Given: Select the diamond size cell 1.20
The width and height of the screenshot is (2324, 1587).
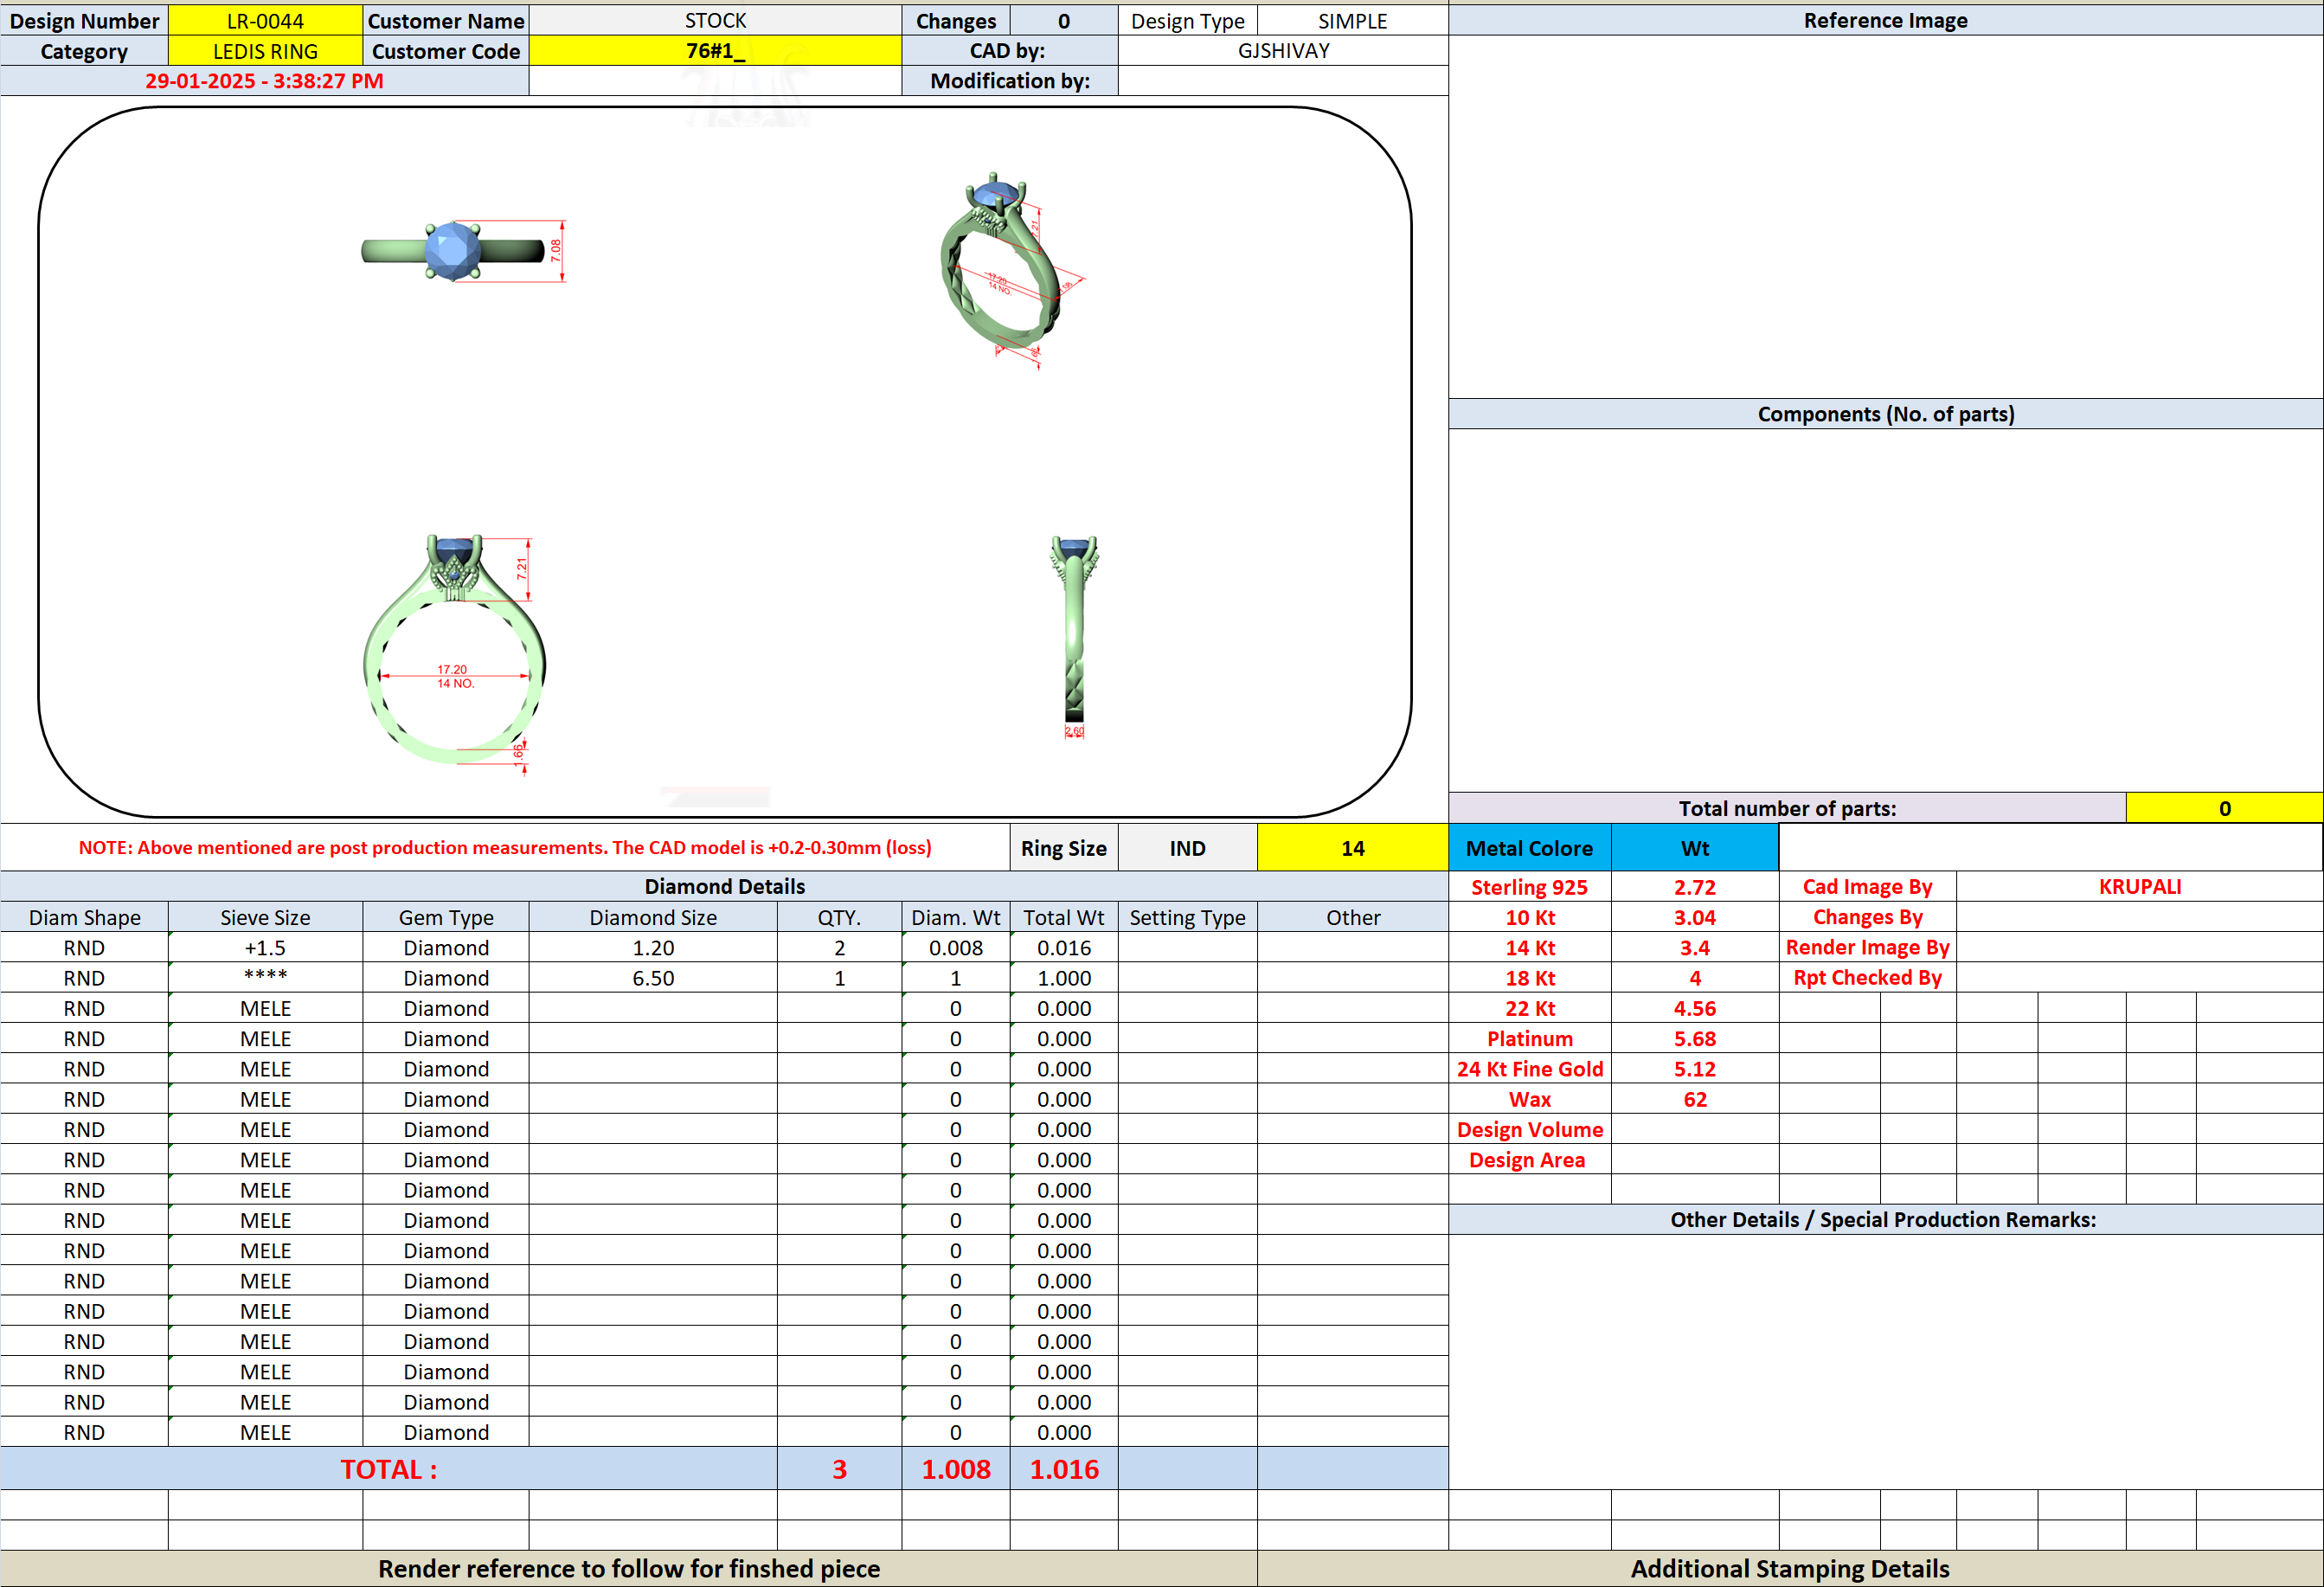Looking at the screenshot, I should pyautogui.click(x=653, y=947).
